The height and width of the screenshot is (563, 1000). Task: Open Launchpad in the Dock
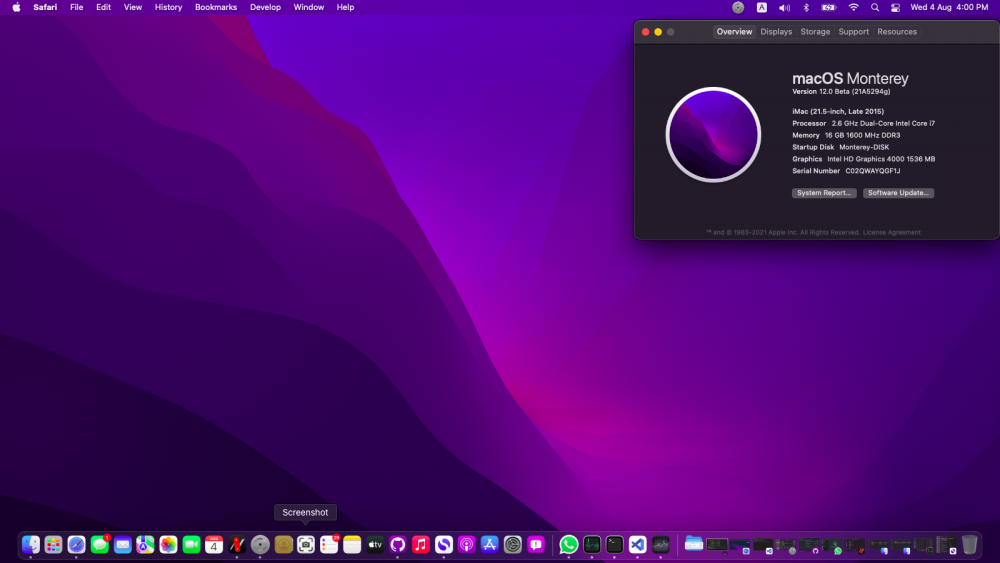[x=54, y=545]
